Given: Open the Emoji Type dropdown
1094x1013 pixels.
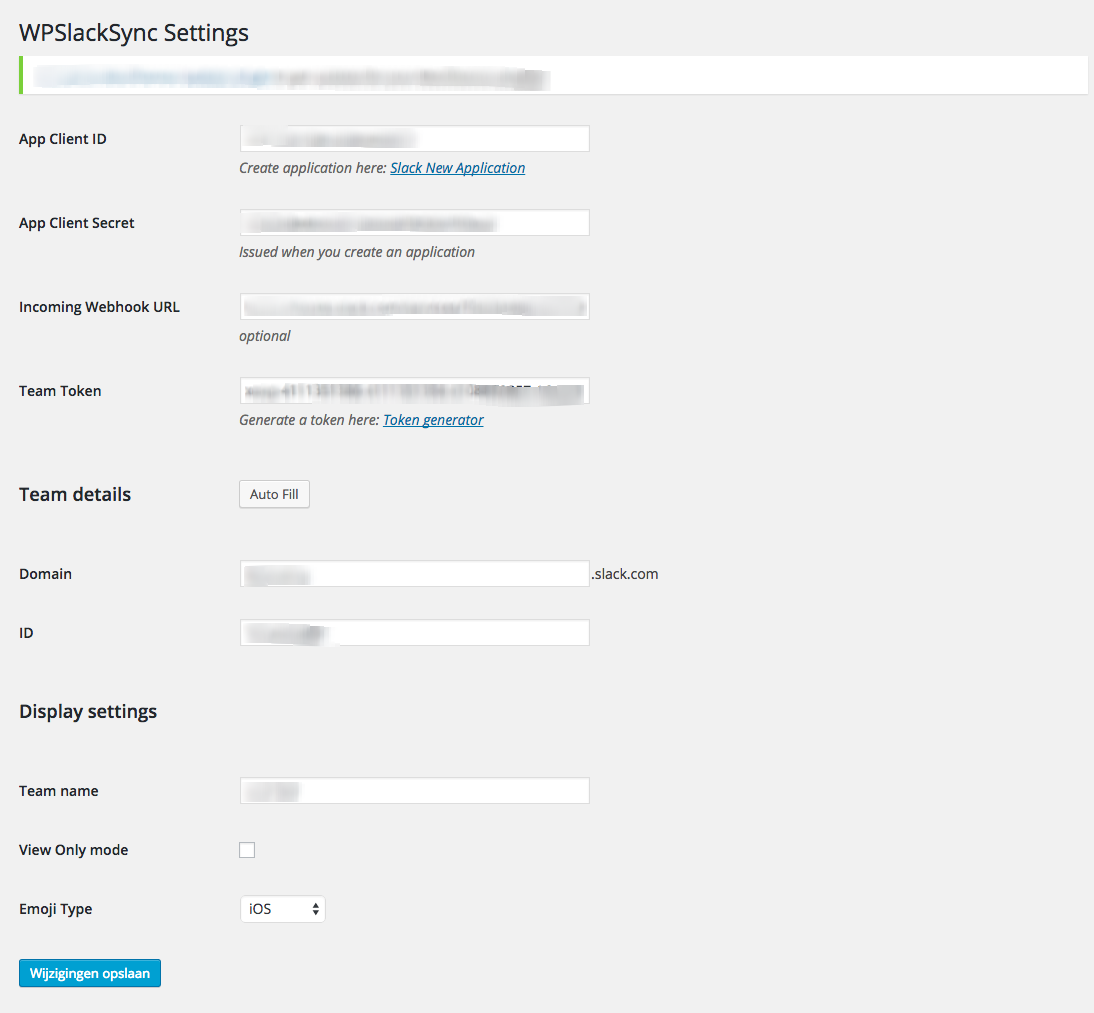Looking at the screenshot, I should pos(283,909).
